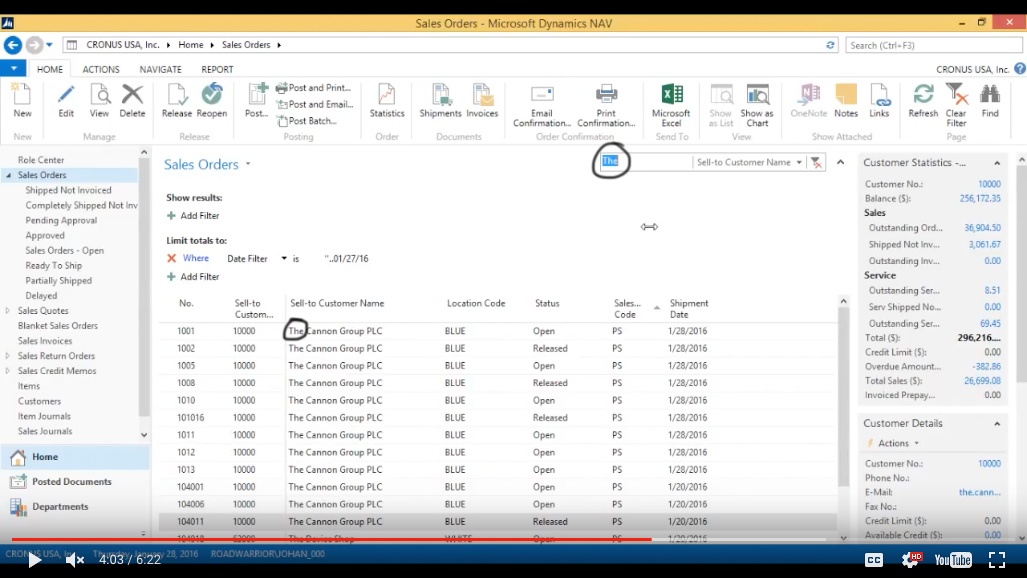Click Customer No. 10000 in Customer Statistics
This screenshot has width=1027, height=578.
[x=989, y=184]
